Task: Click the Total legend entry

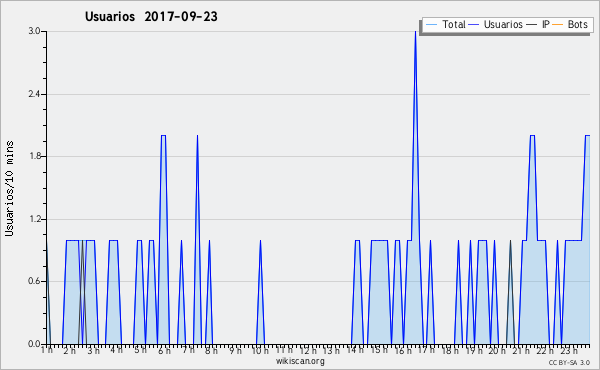Action: pos(446,24)
